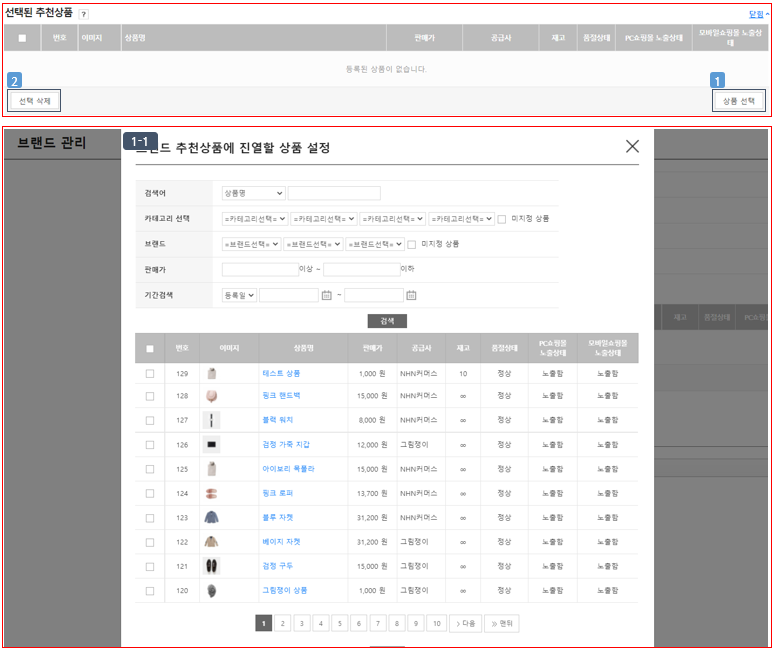This screenshot has width=775, height=654.
Task: Click the 블랙 워치 thumbnail
Action: point(212,420)
